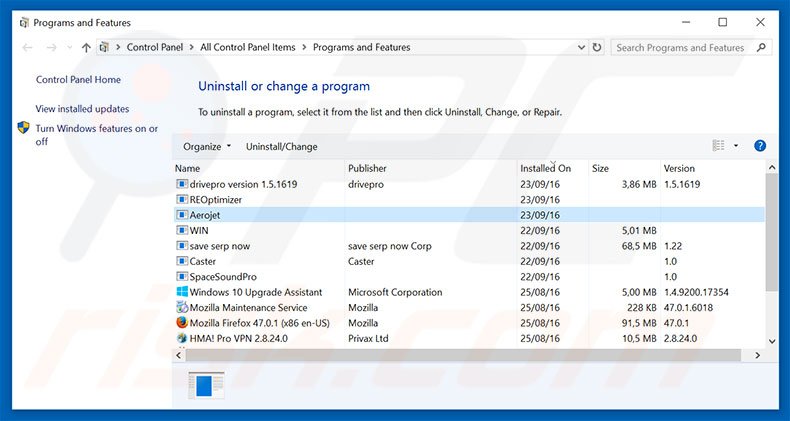The width and height of the screenshot is (790, 421).
Task: Click the save serp now program icon
Action: pos(182,246)
